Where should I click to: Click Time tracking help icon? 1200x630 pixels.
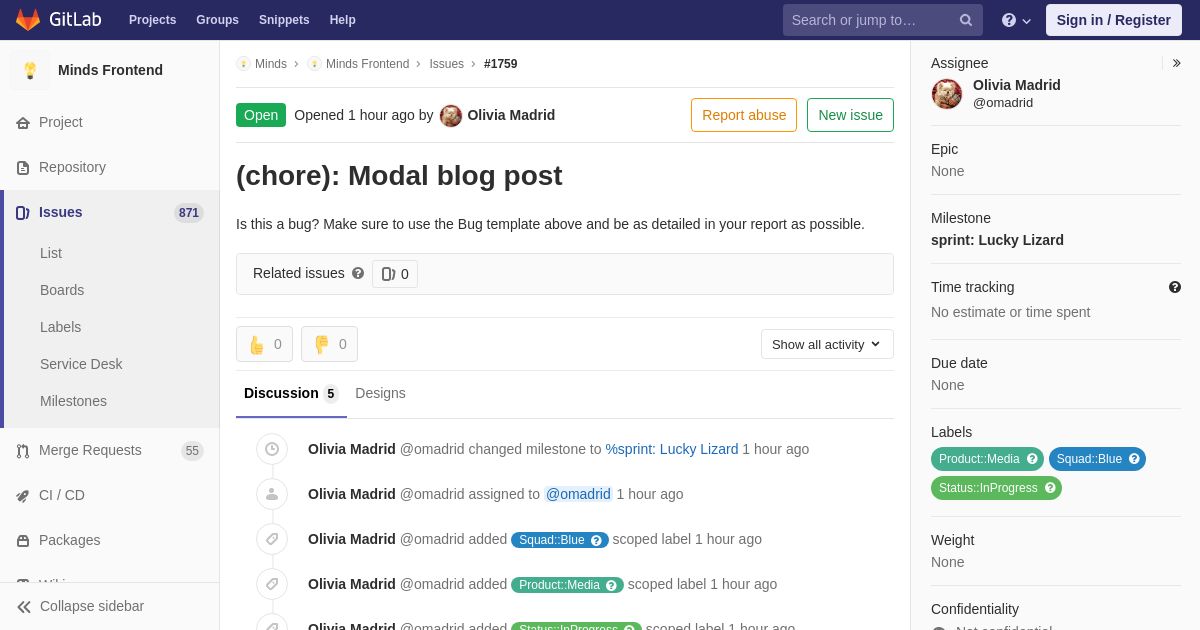pos(1175,287)
